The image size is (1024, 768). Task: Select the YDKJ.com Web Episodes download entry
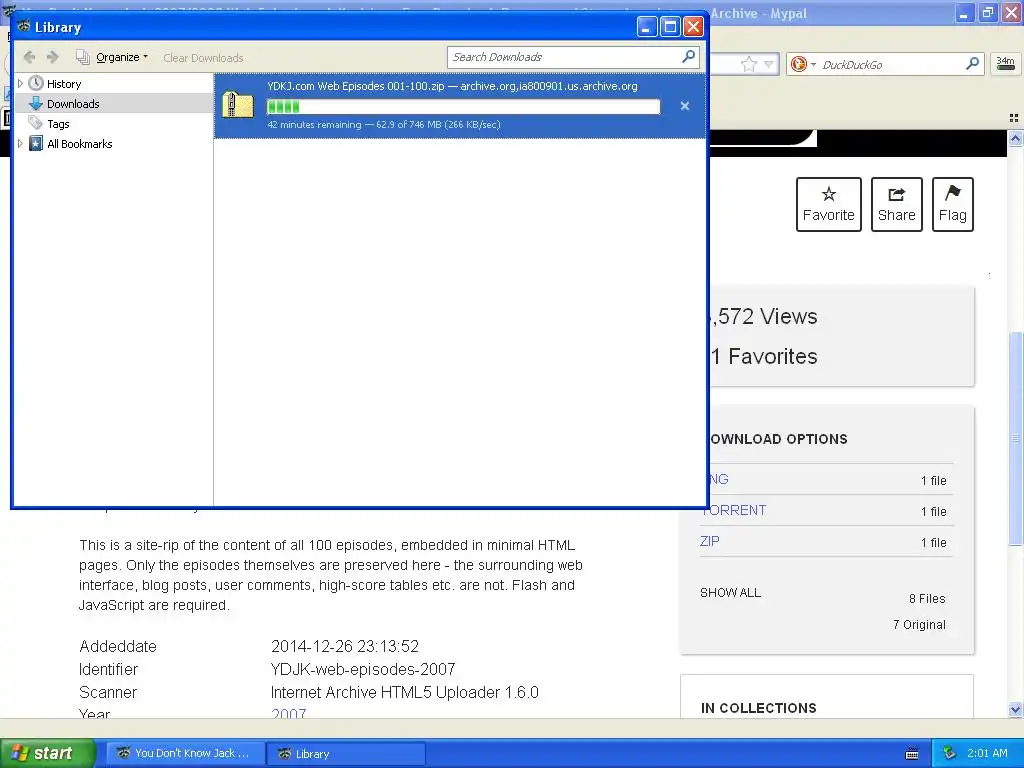[x=460, y=105]
